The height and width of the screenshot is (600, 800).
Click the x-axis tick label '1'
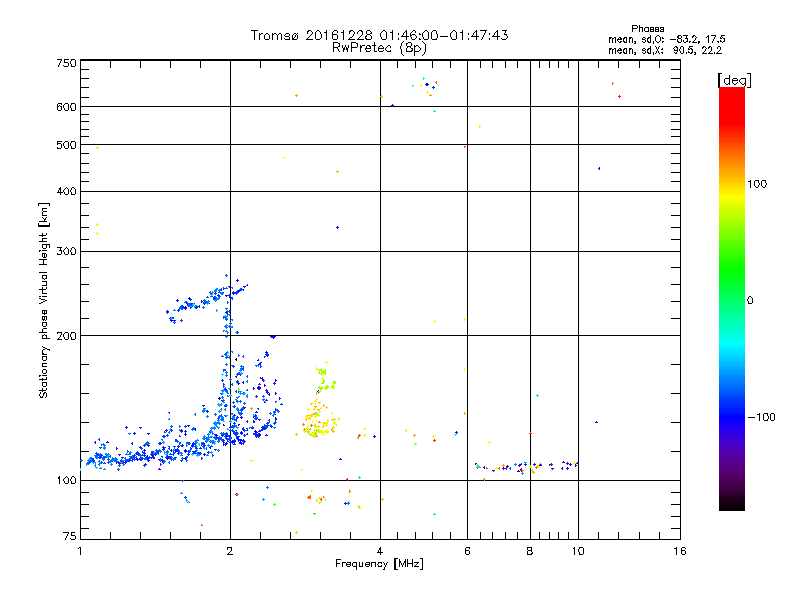pyautogui.click(x=80, y=551)
